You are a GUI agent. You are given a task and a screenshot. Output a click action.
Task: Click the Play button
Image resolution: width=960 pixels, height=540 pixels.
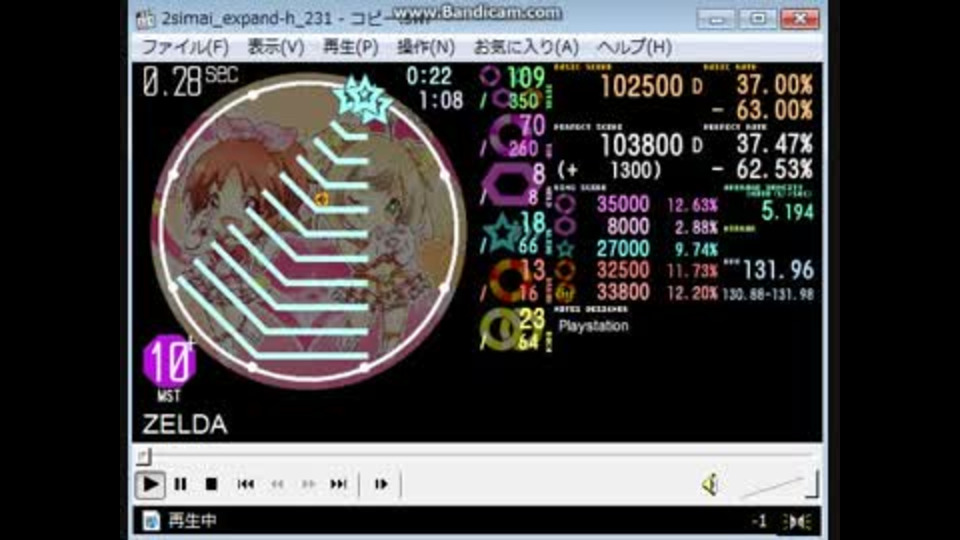click(x=149, y=484)
